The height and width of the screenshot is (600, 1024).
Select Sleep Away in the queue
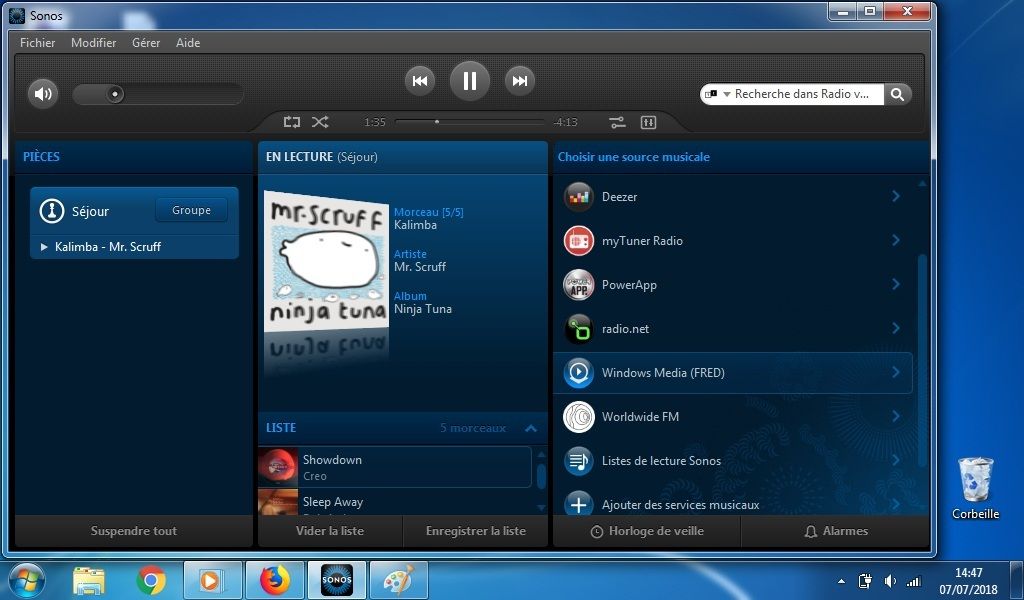[395, 502]
